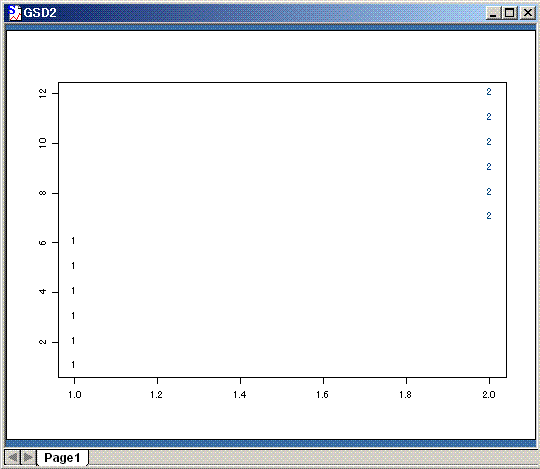Go to next page arrow
Image resolution: width=540 pixels, height=469 pixels.
coord(28,457)
